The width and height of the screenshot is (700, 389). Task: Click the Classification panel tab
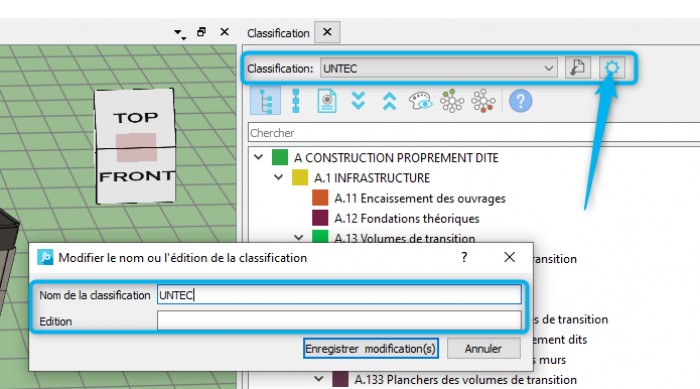(x=278, y=33)
